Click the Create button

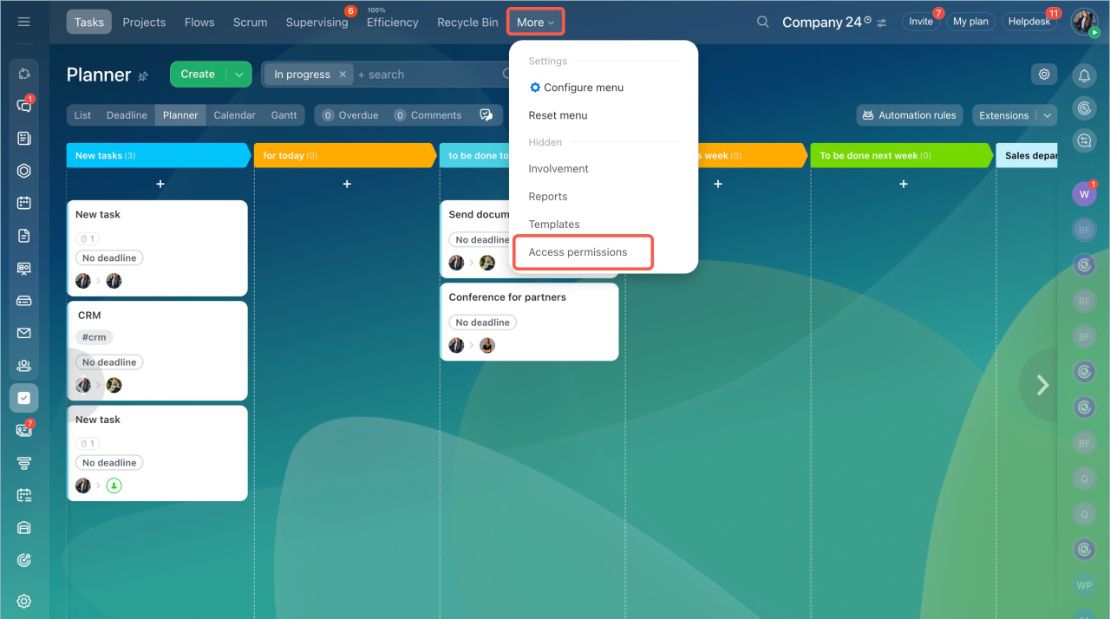point(198,74)
